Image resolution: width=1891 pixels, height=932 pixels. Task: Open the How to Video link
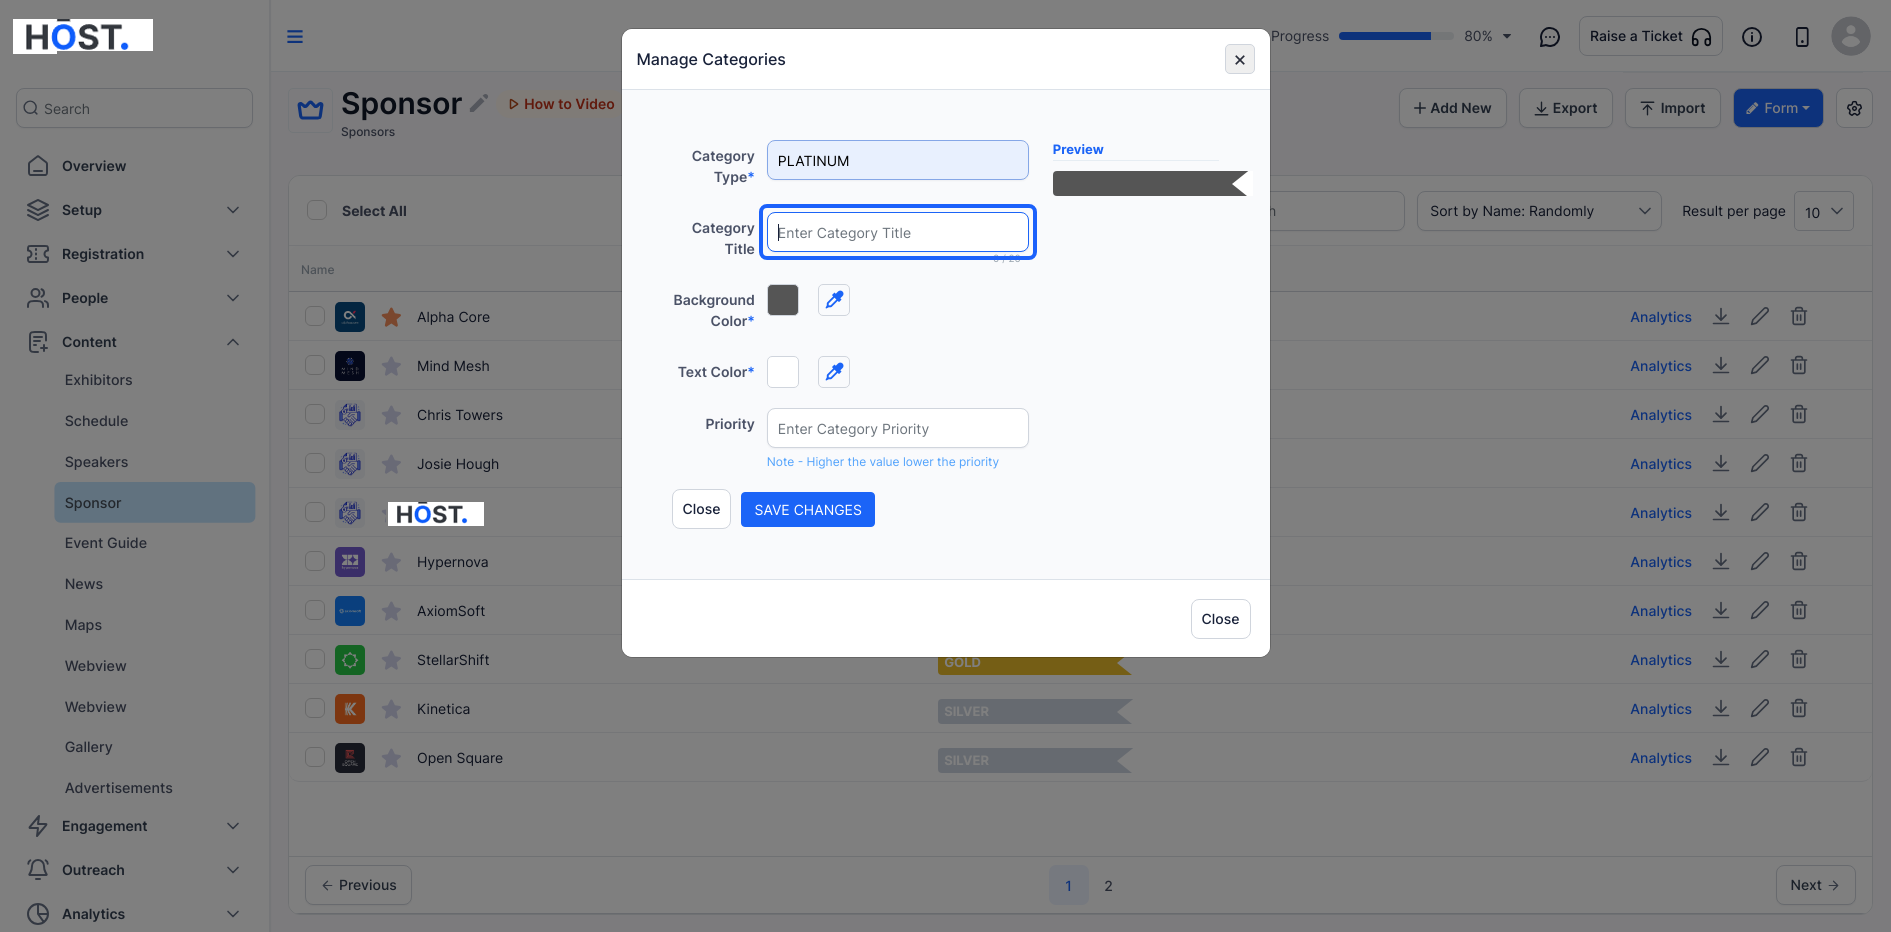pyautogui.click(x=561, y=104)
